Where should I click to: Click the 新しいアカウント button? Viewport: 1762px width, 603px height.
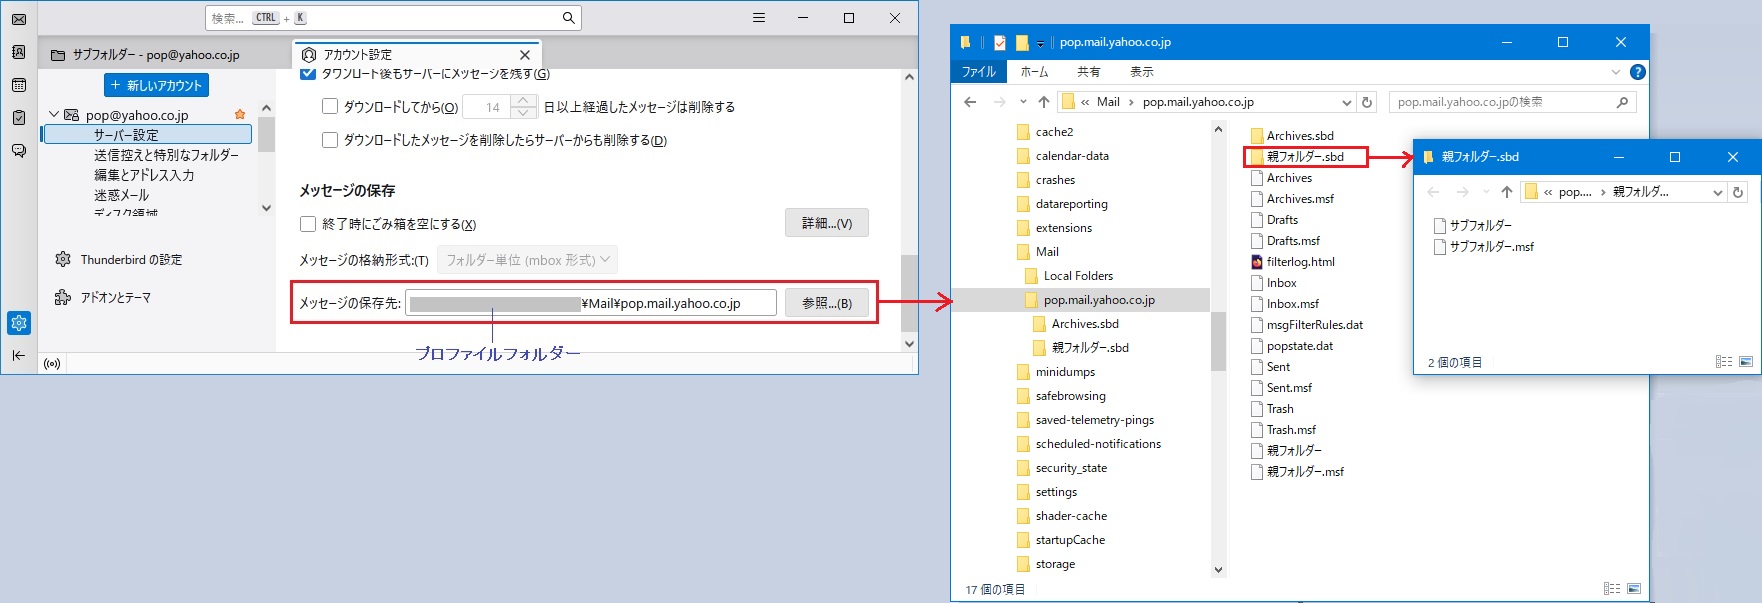(156, 85)
